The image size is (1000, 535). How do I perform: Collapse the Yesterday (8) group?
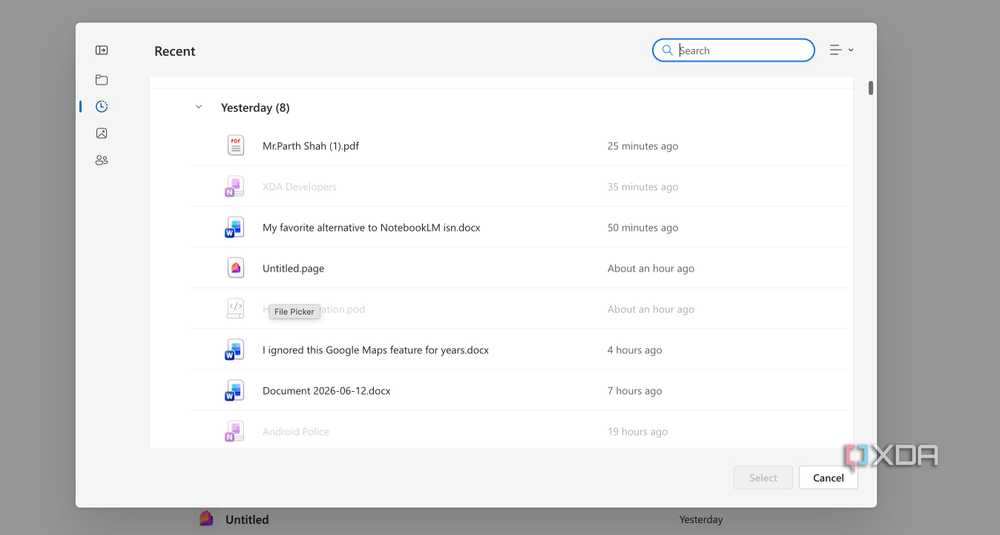click(x=198, y=107)
